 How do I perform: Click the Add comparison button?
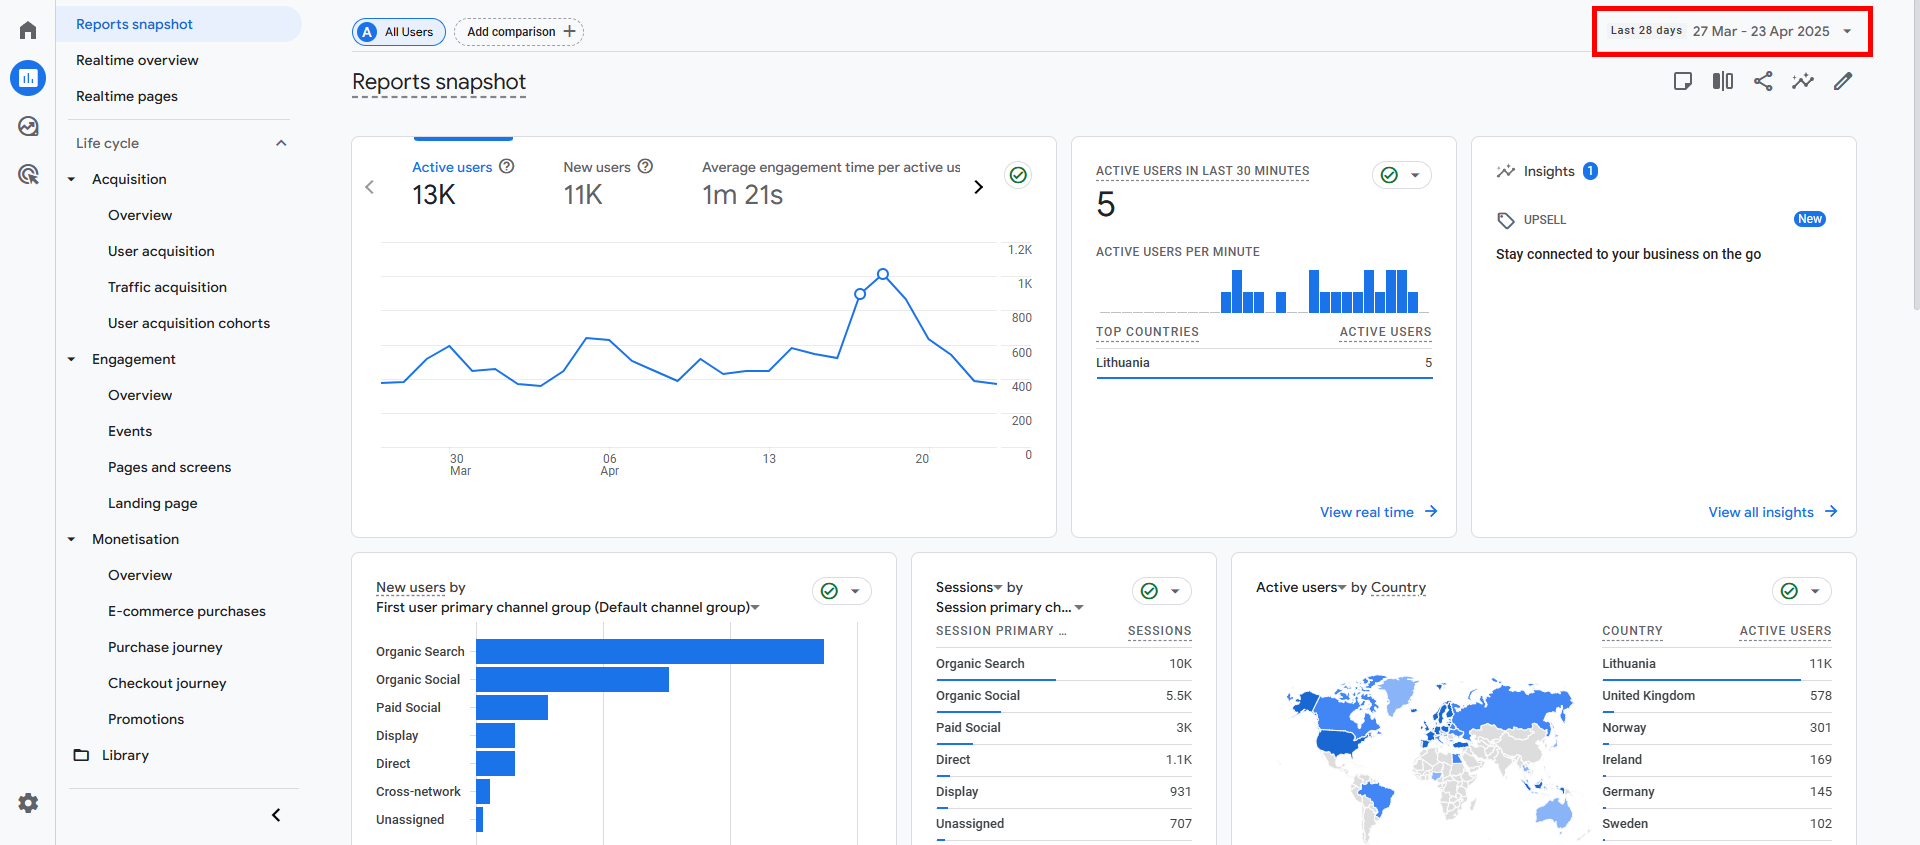click(x=519, y=32)
